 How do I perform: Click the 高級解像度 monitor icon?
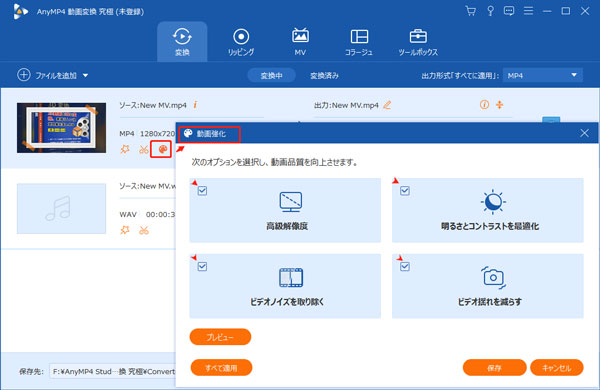[291, 202]
